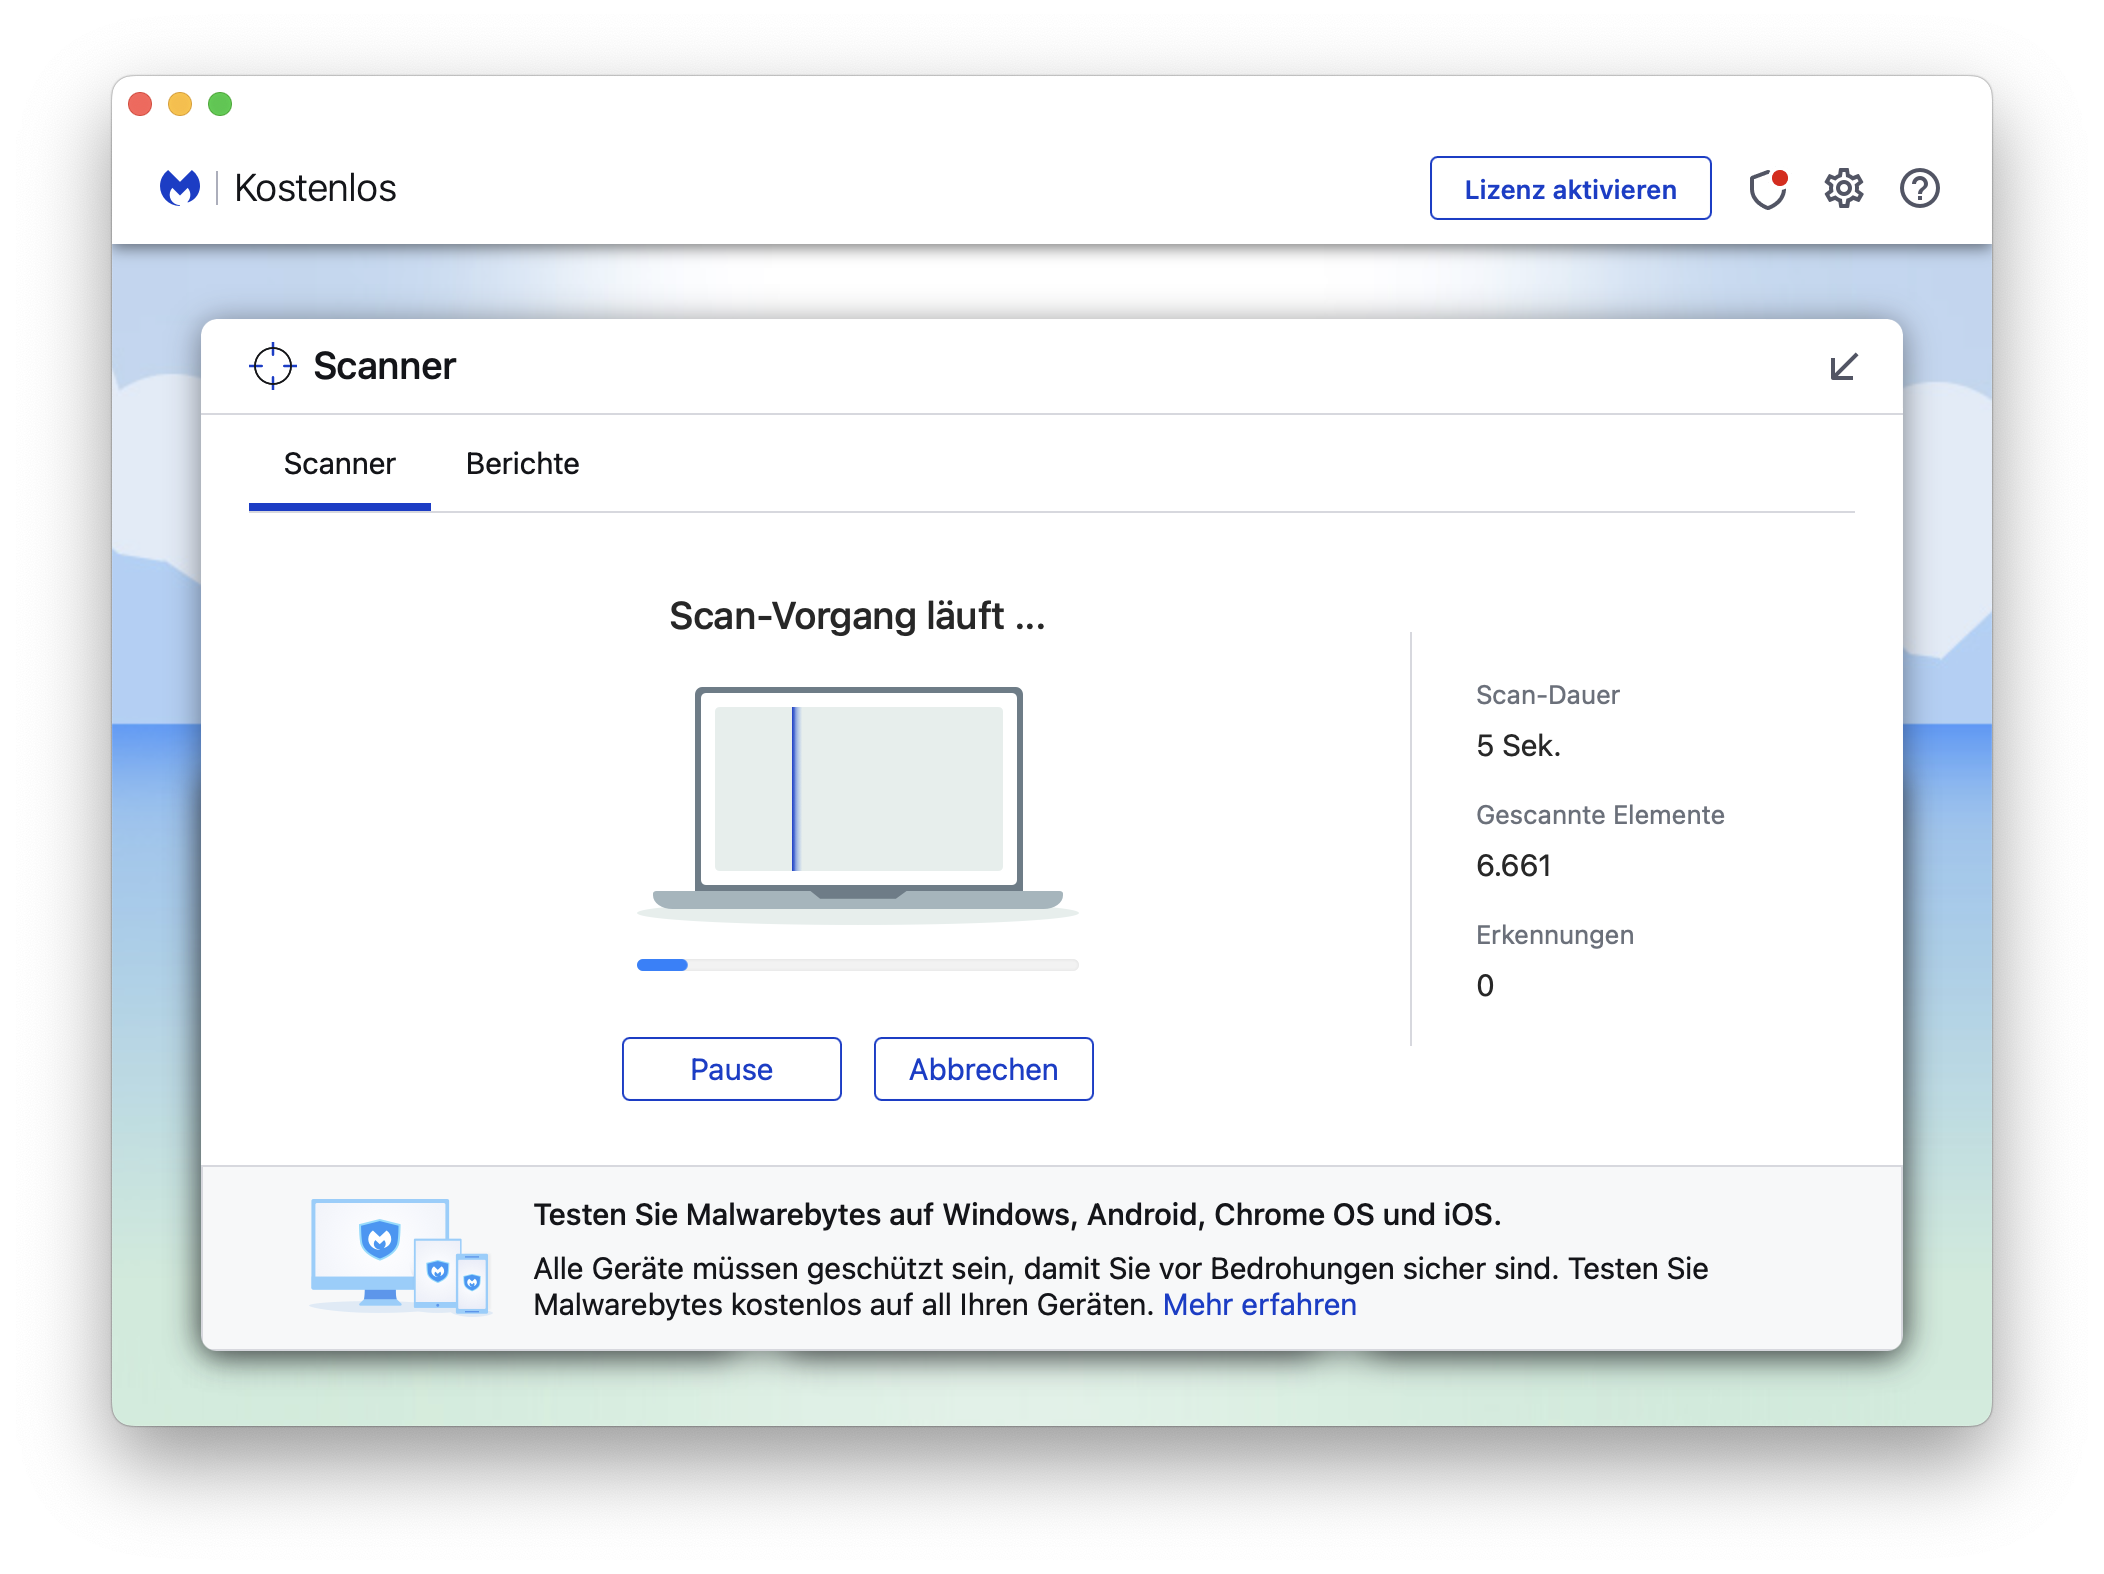Pause the running scan
Screen dimensions: 2104x1574
[731, 1069]
